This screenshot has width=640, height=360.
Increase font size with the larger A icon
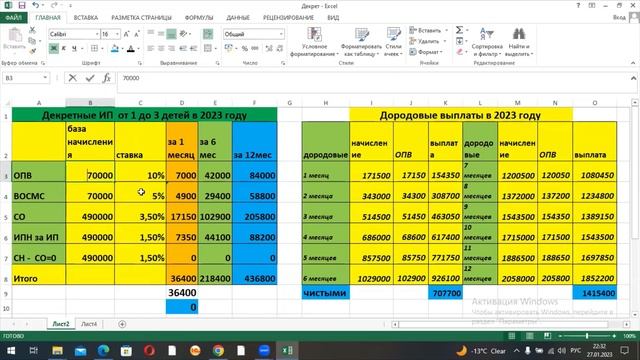click(x=126, y=34)
